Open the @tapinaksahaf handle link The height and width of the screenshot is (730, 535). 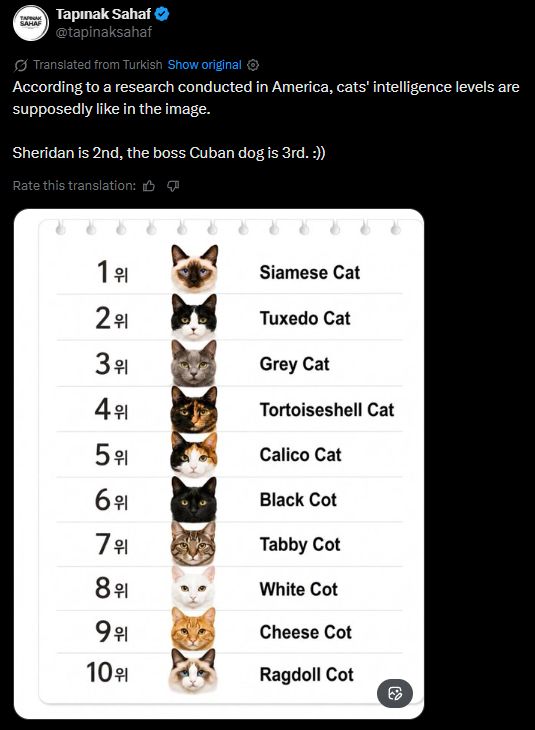click(104, 32)
